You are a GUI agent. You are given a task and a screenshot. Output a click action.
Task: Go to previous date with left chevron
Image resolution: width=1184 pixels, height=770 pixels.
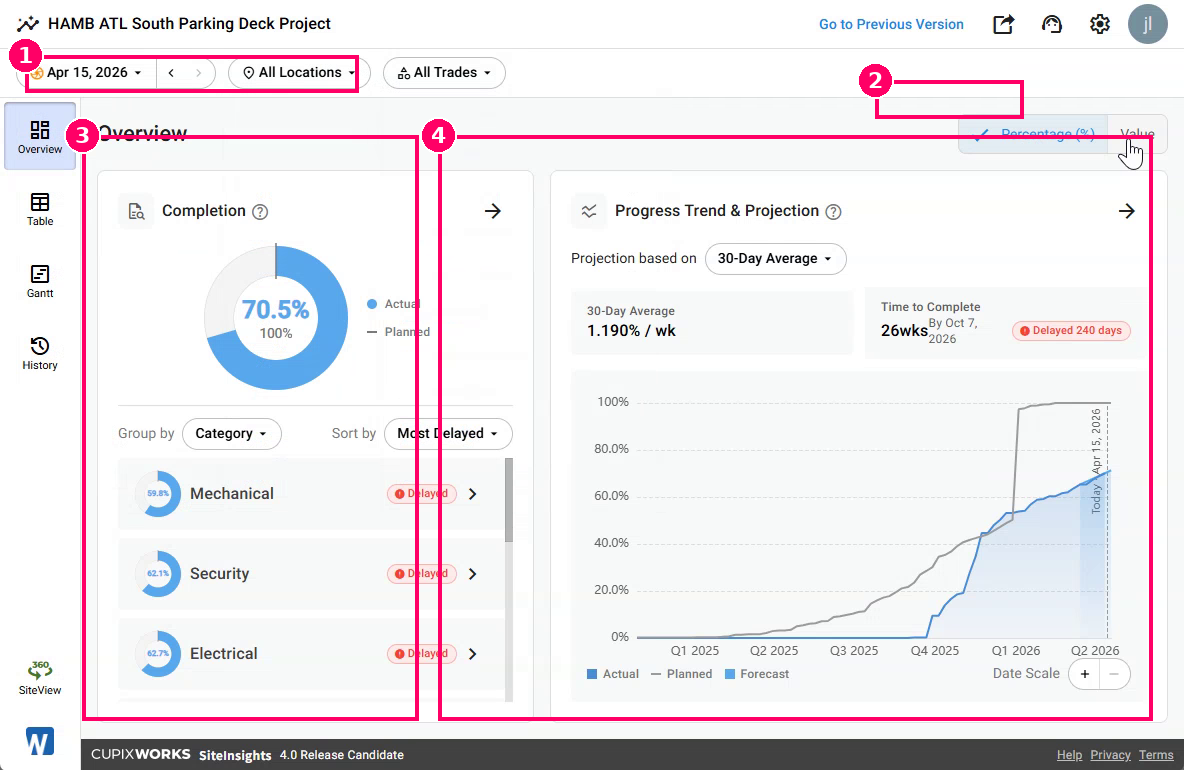click(171, 72)
